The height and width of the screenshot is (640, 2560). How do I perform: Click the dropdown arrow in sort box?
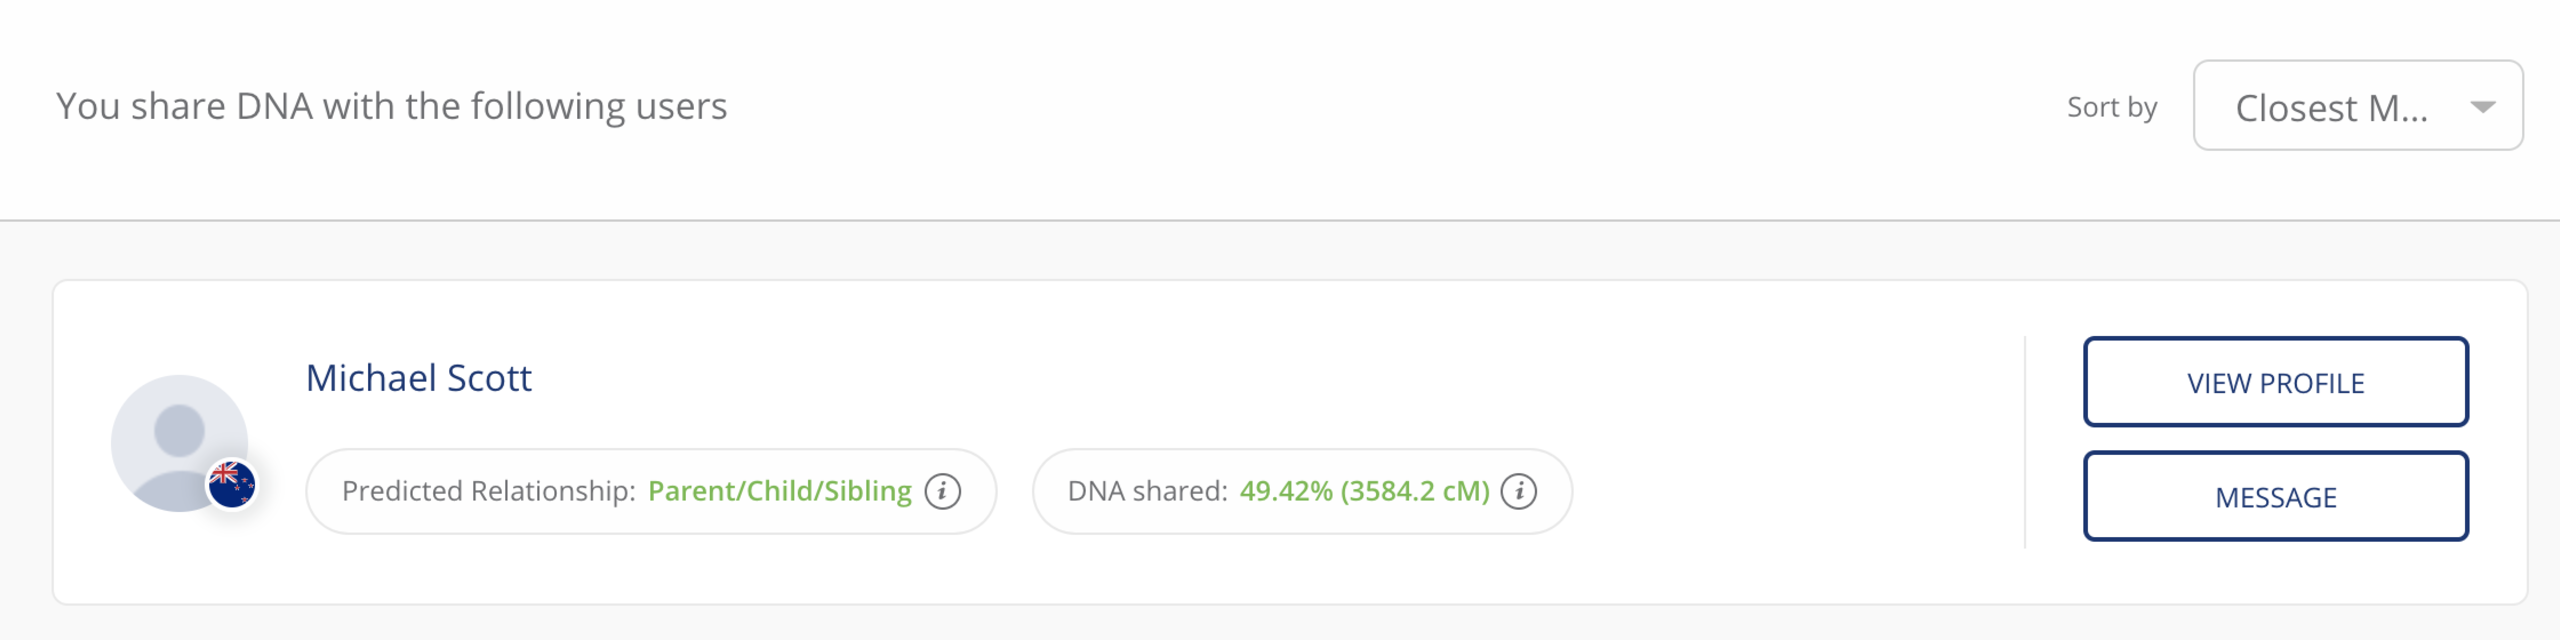click(x=2482, y=107)
